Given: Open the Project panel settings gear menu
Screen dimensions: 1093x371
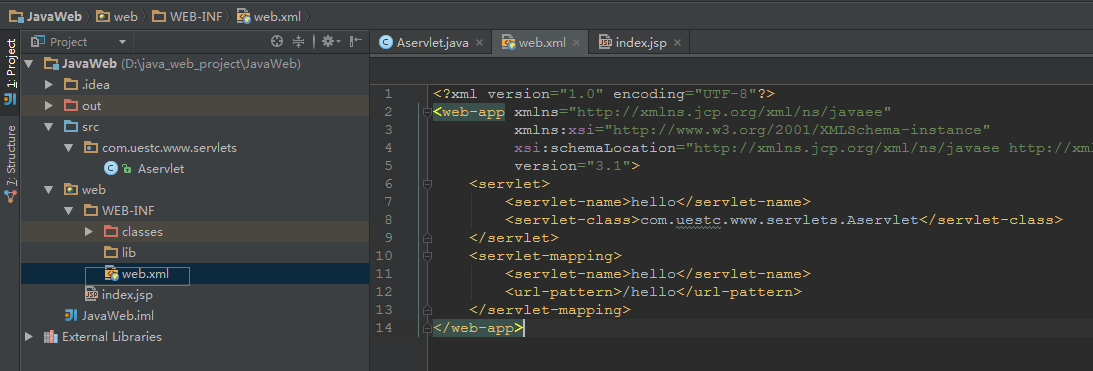Looking at the screenshot, I should pos(330,42).
